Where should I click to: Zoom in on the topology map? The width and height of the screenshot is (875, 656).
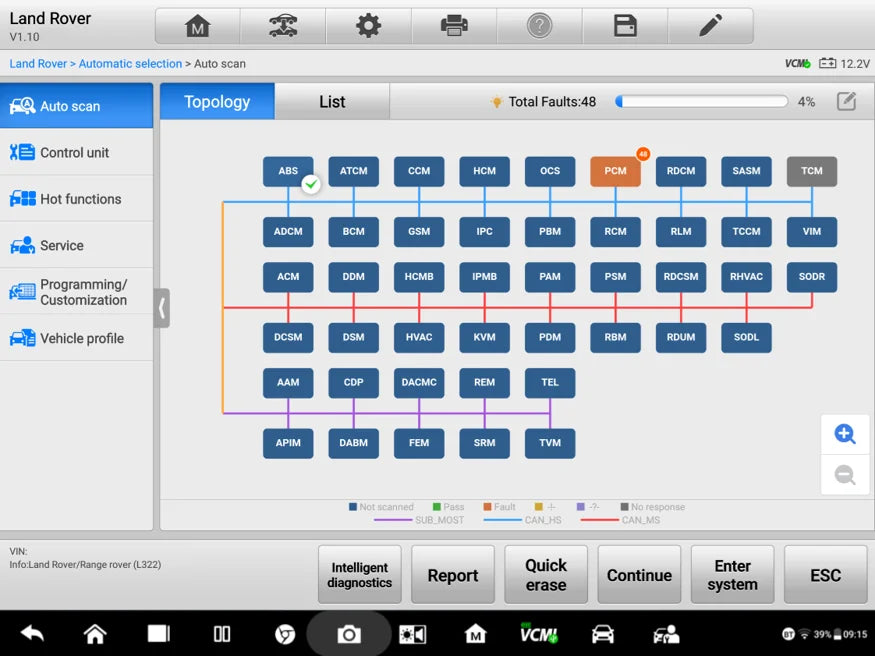tap(845, 434)
